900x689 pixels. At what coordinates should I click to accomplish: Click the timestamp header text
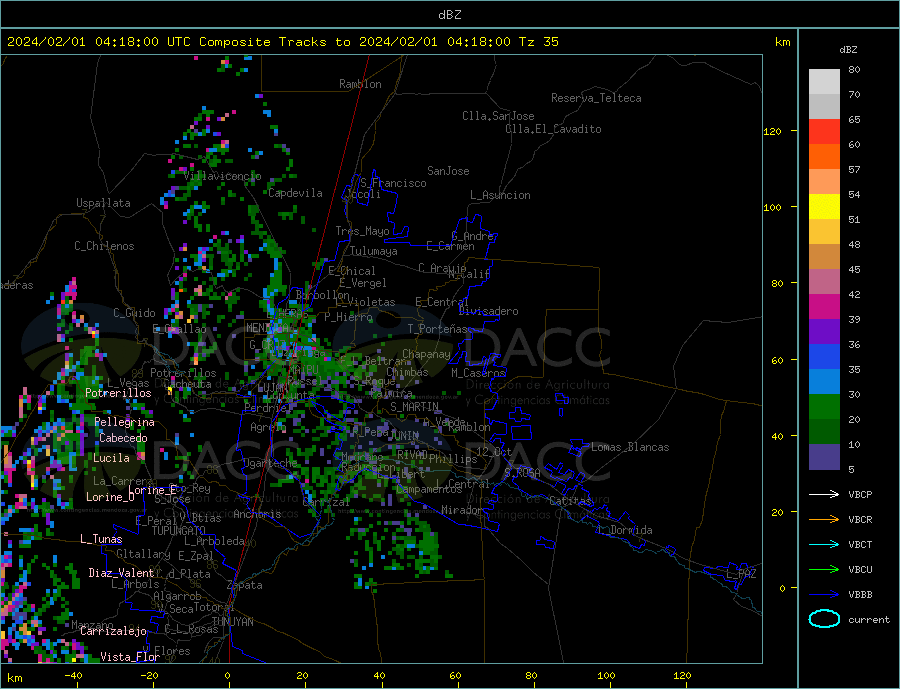pos(283,42)
